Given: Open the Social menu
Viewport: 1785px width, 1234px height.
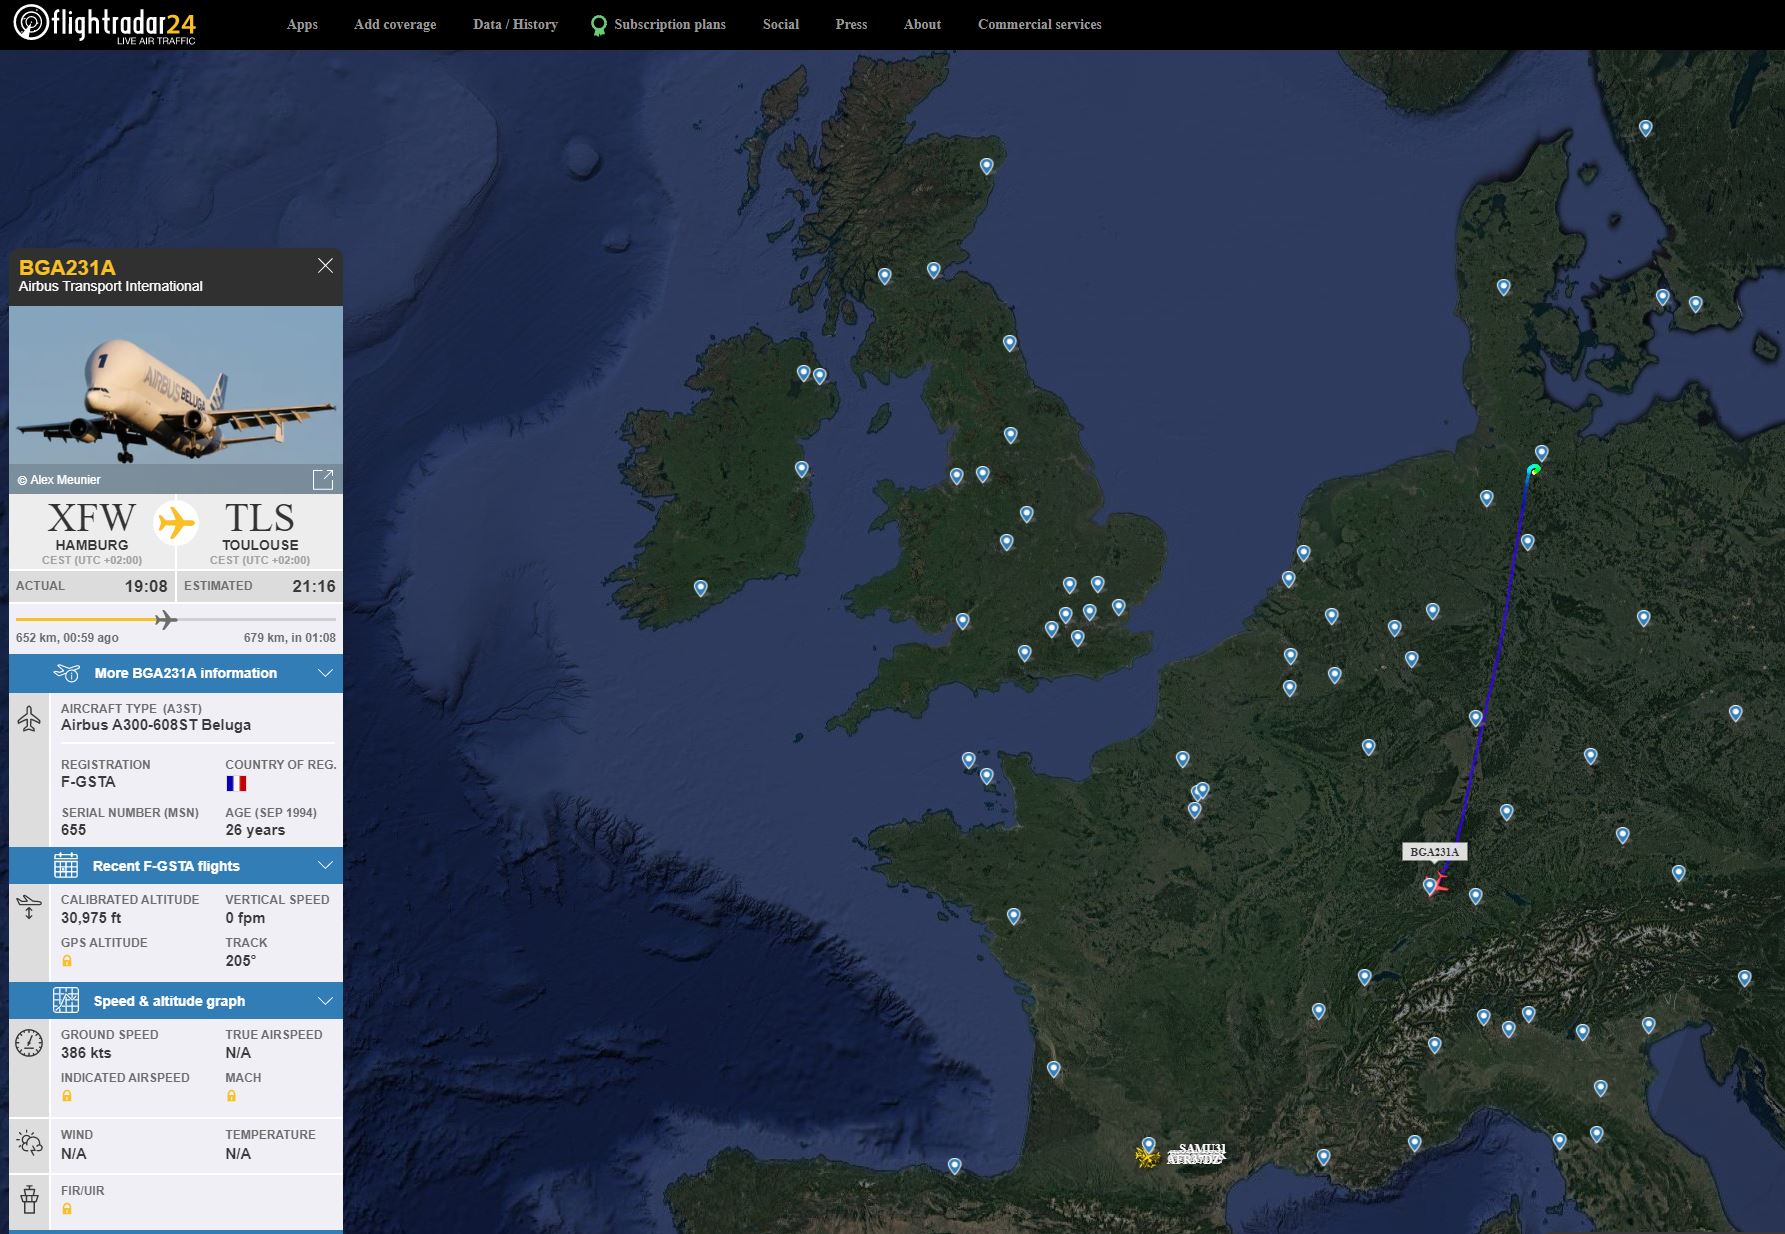Looking at the screenshot, I should tap(780, 24).
